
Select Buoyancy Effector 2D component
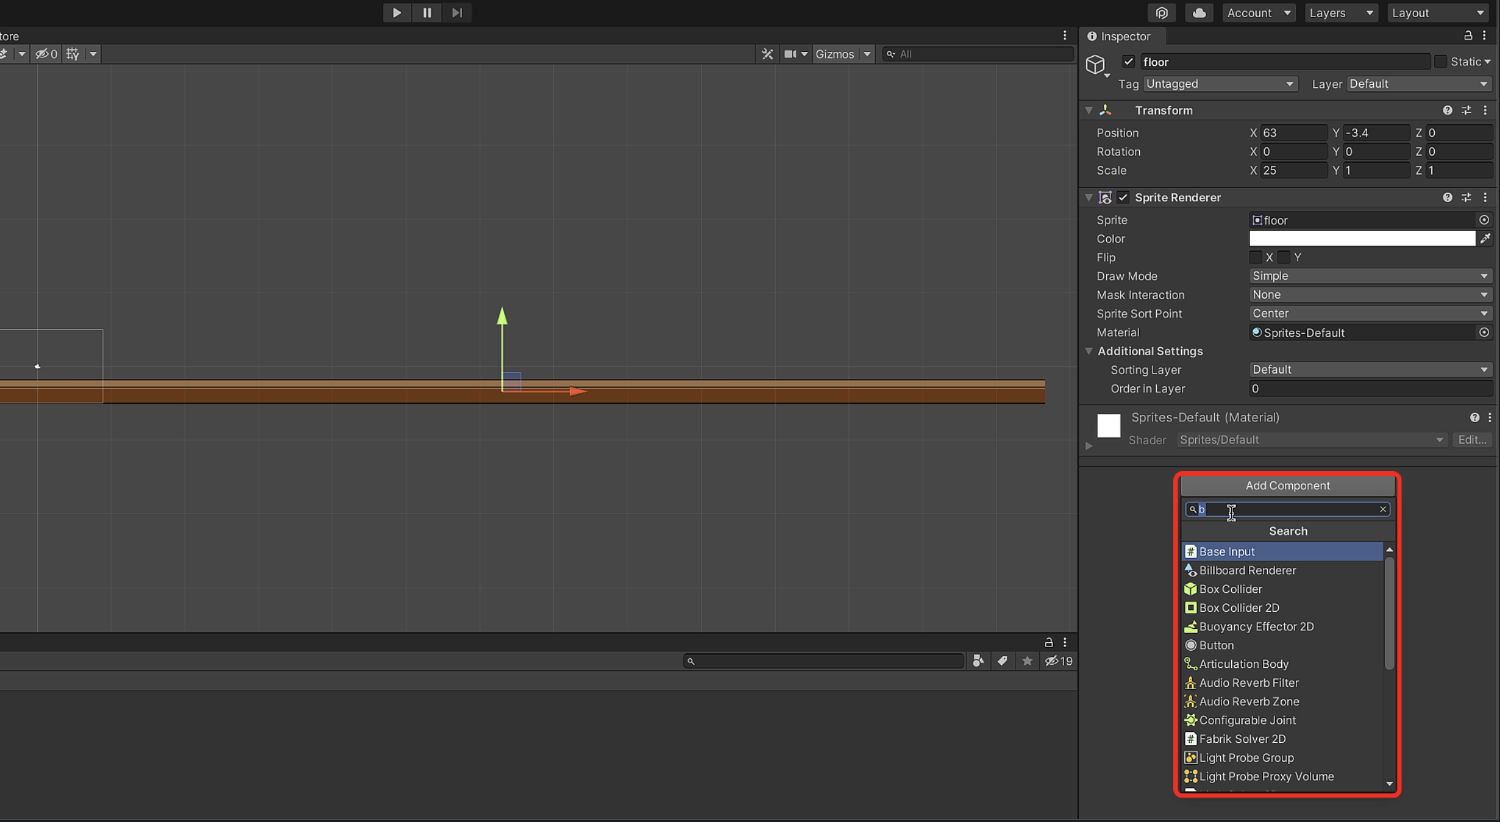(x=1283, y=627)
